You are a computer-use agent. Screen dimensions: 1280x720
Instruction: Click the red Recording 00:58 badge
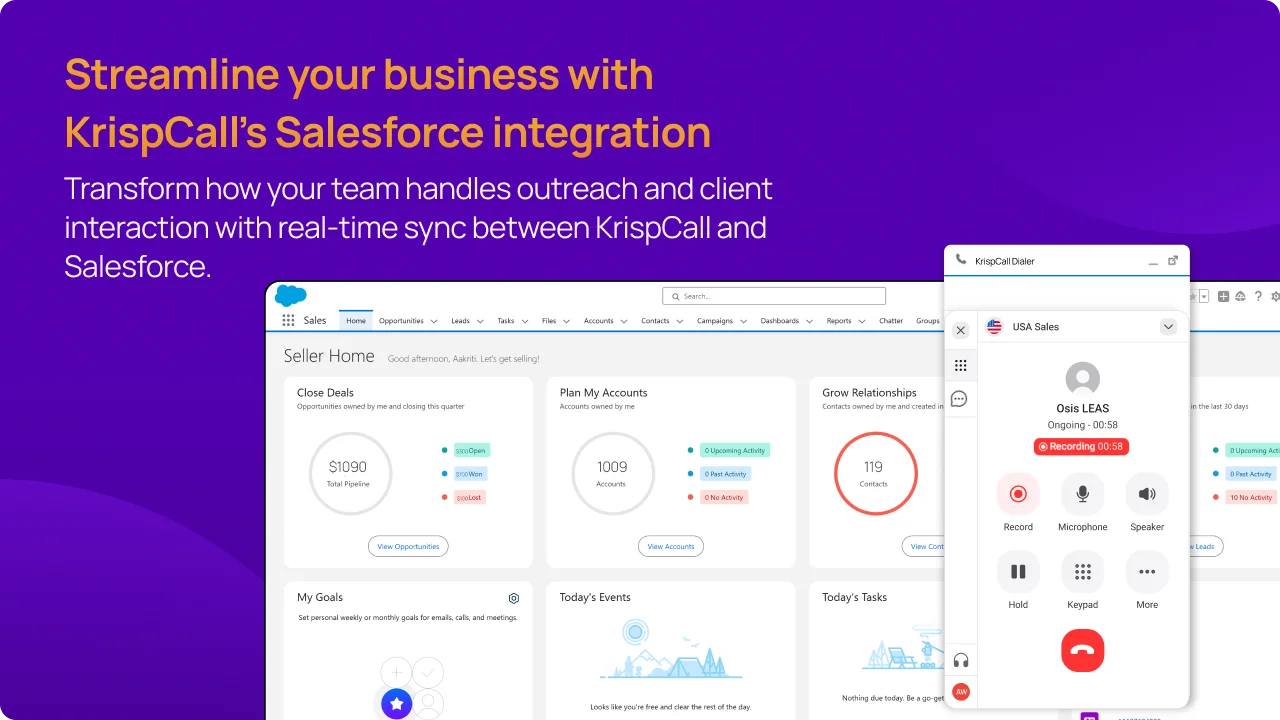(x=1081, y=446)
